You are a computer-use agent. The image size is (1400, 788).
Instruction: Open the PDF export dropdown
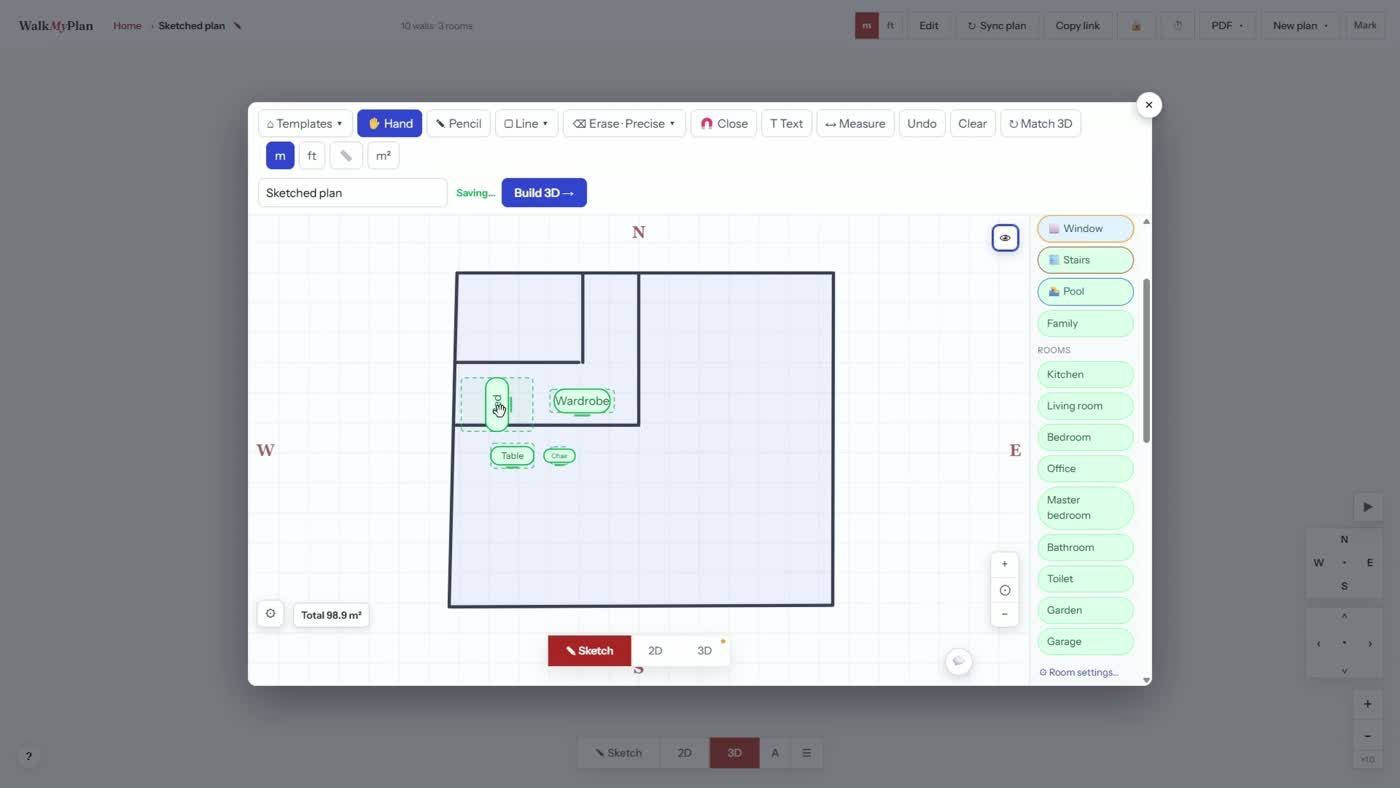coord(1227,26)
